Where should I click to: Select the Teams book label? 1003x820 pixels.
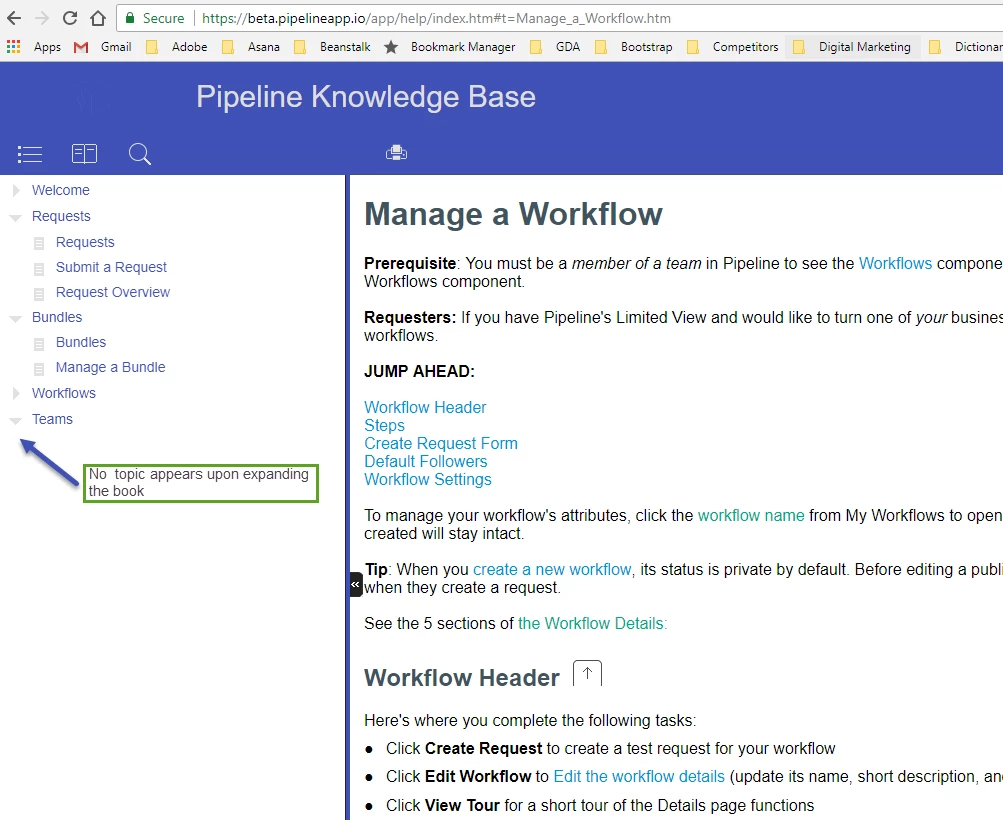[x=52, y=419]
